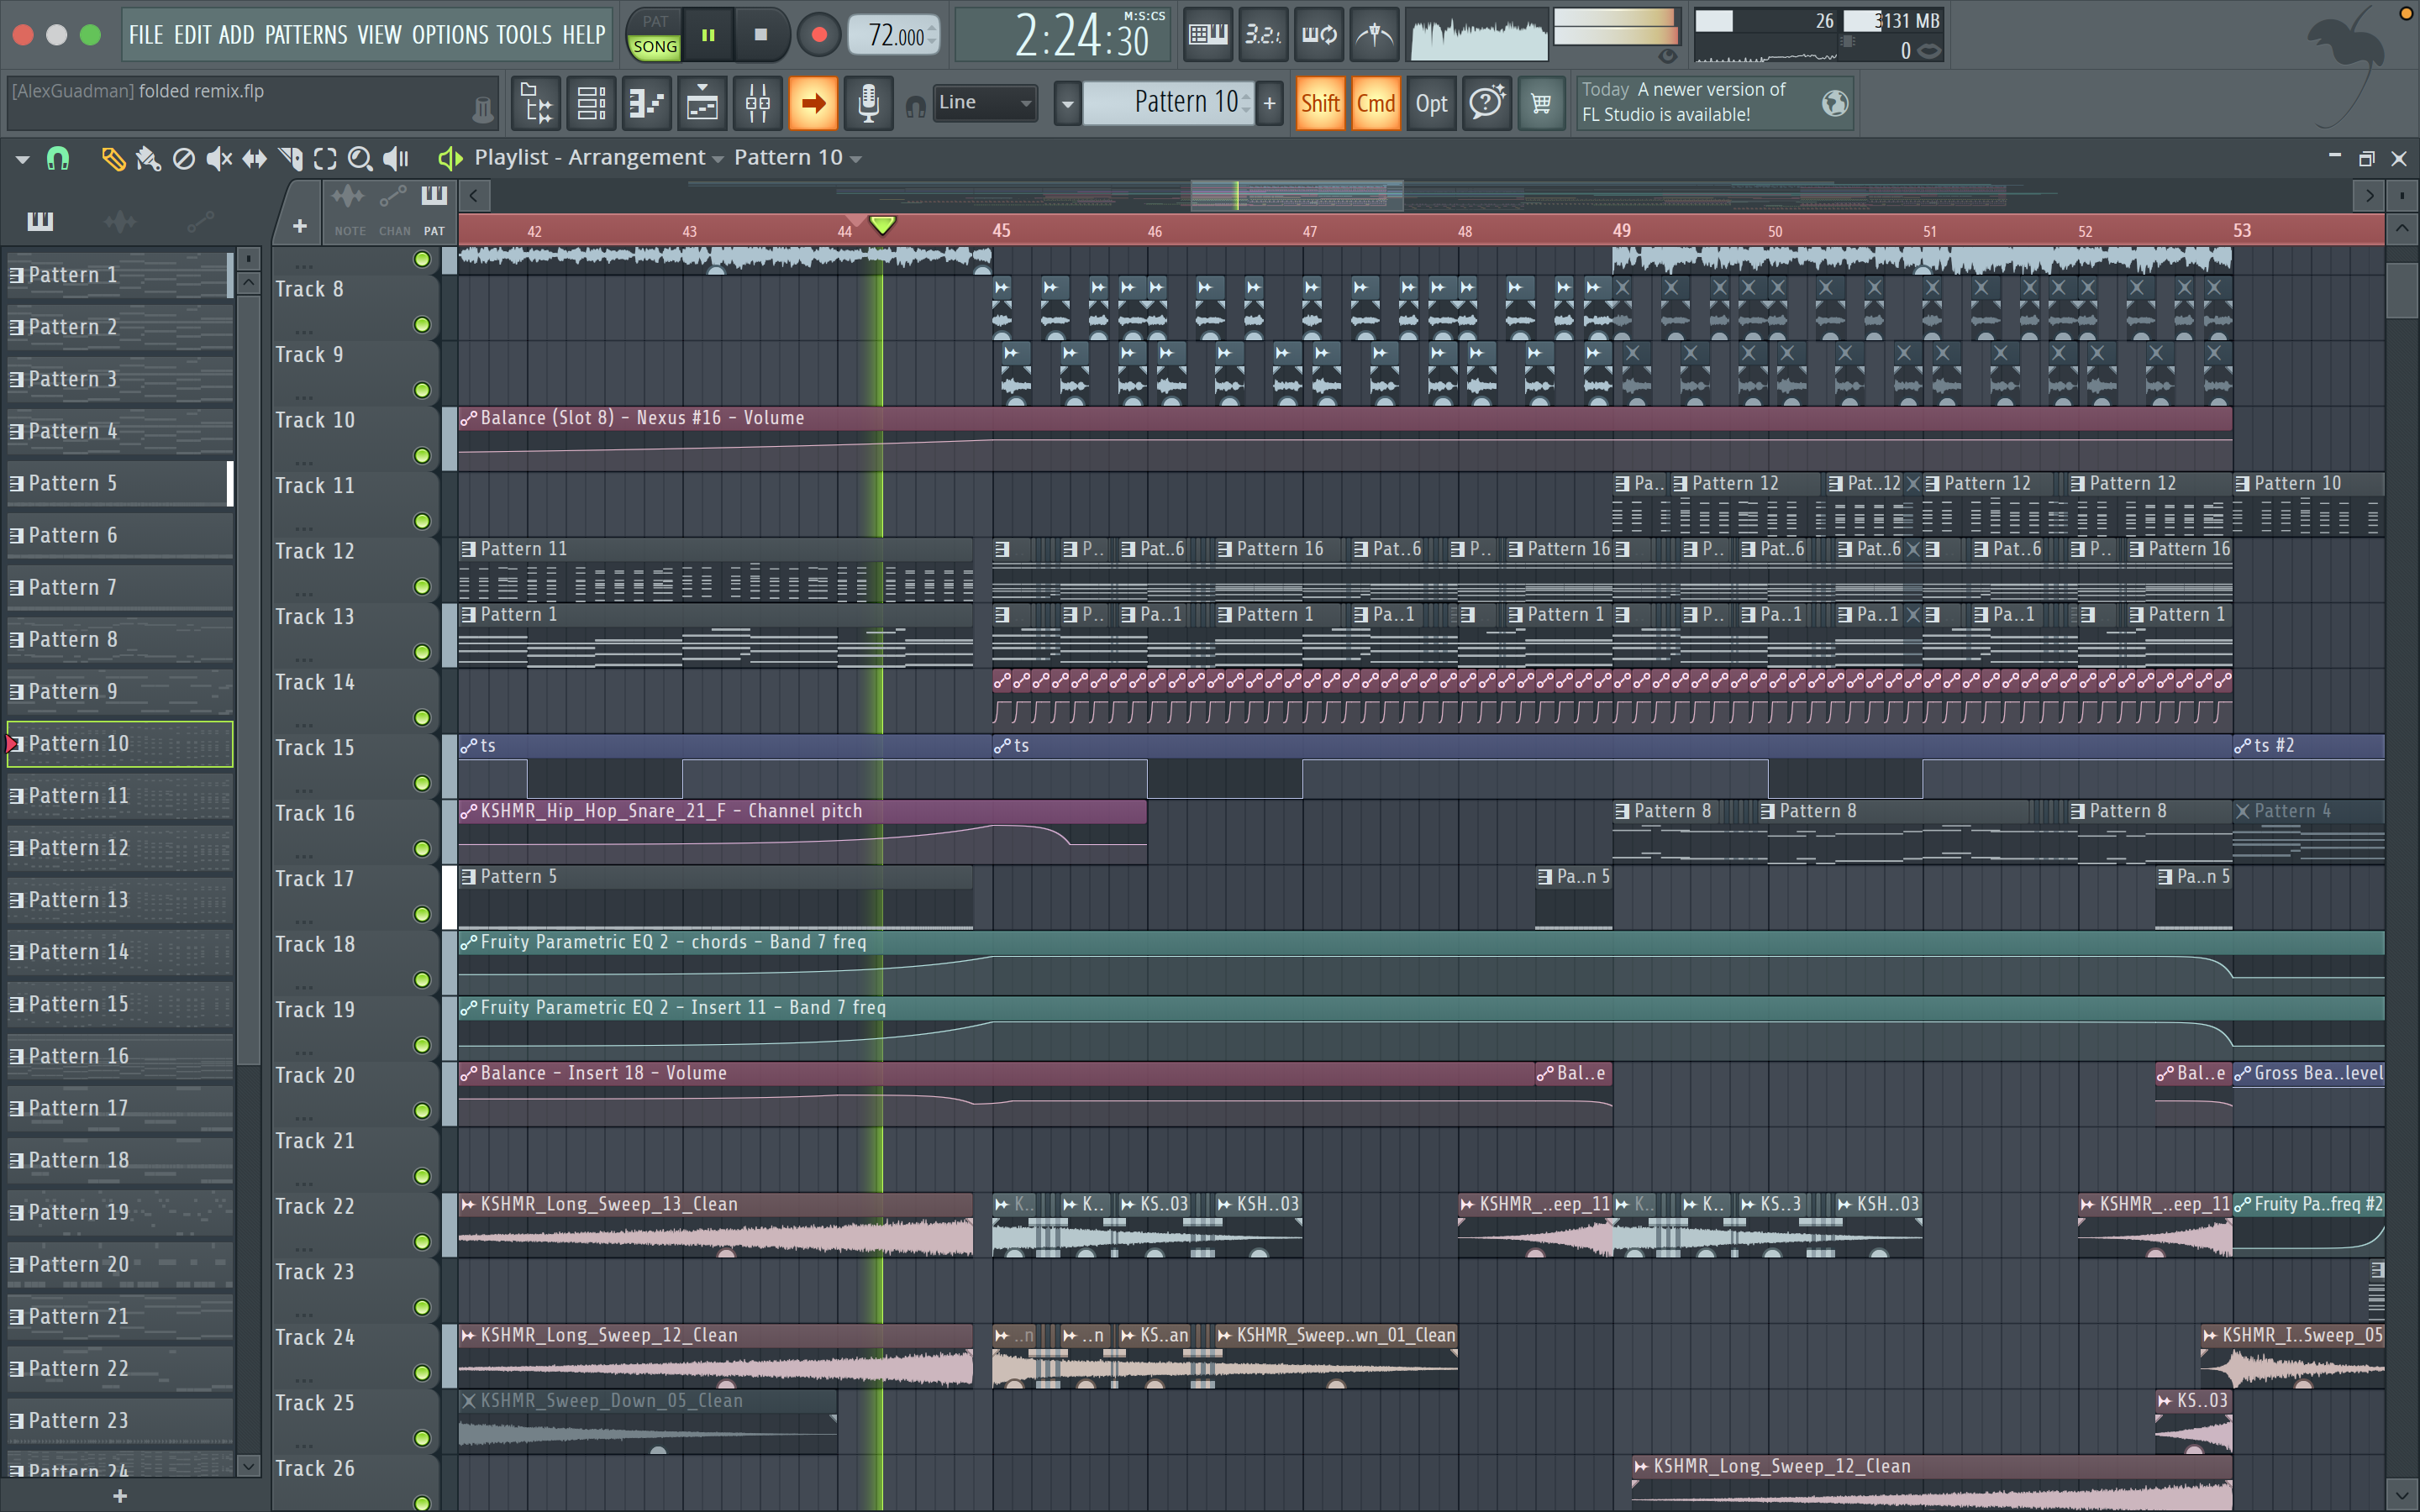Mute Track 20 with its green light

(422, 1111)
